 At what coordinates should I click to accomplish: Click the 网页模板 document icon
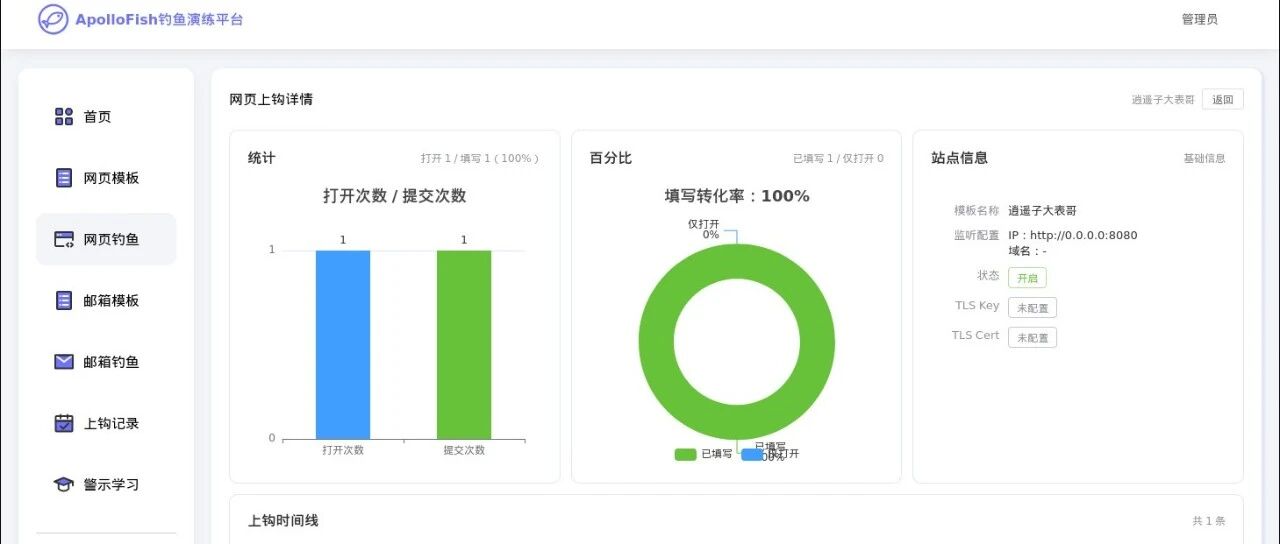tap(64, 178)
